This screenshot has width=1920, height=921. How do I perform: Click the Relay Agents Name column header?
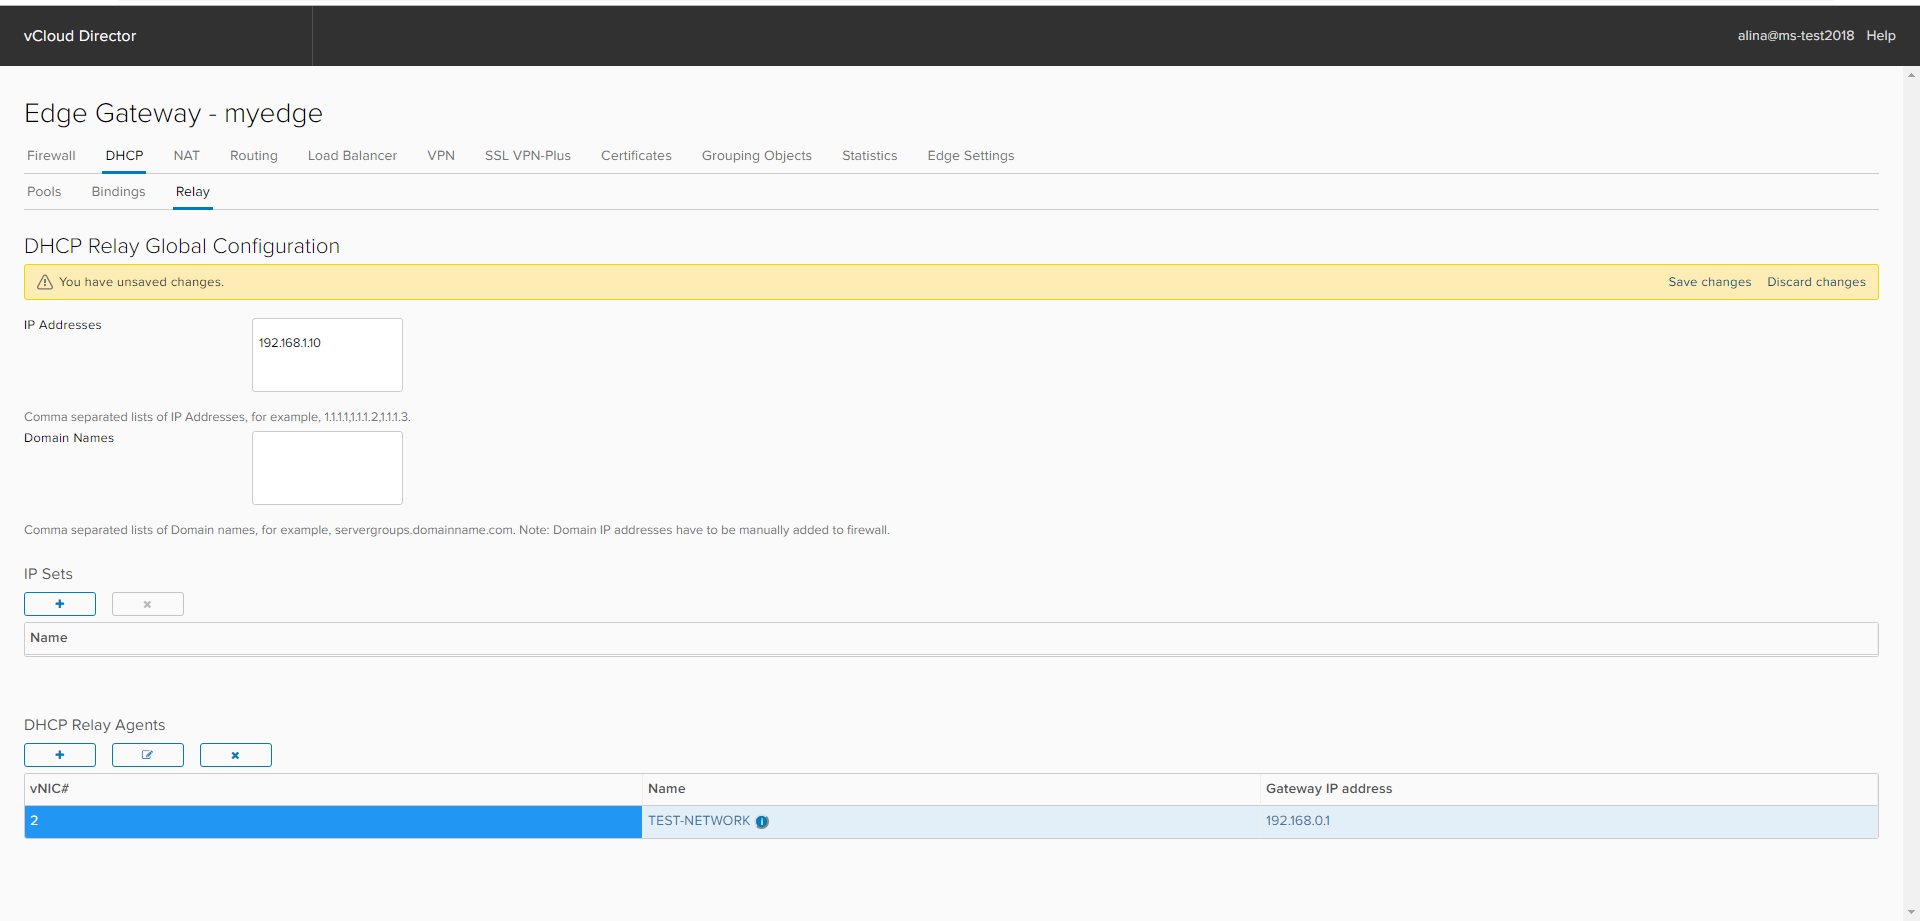pyautogui.click(x=951, y=789)
